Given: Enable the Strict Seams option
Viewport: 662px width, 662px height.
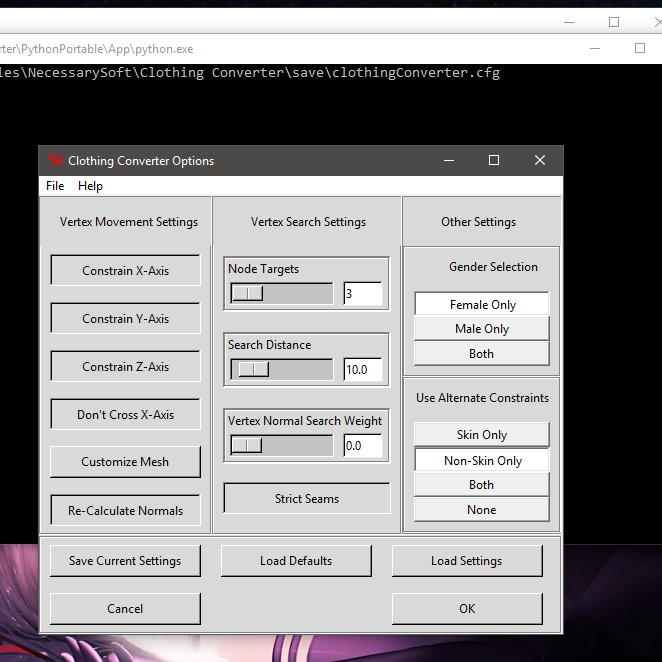Looking at the screenshot, I should click(x=306, y=499).
